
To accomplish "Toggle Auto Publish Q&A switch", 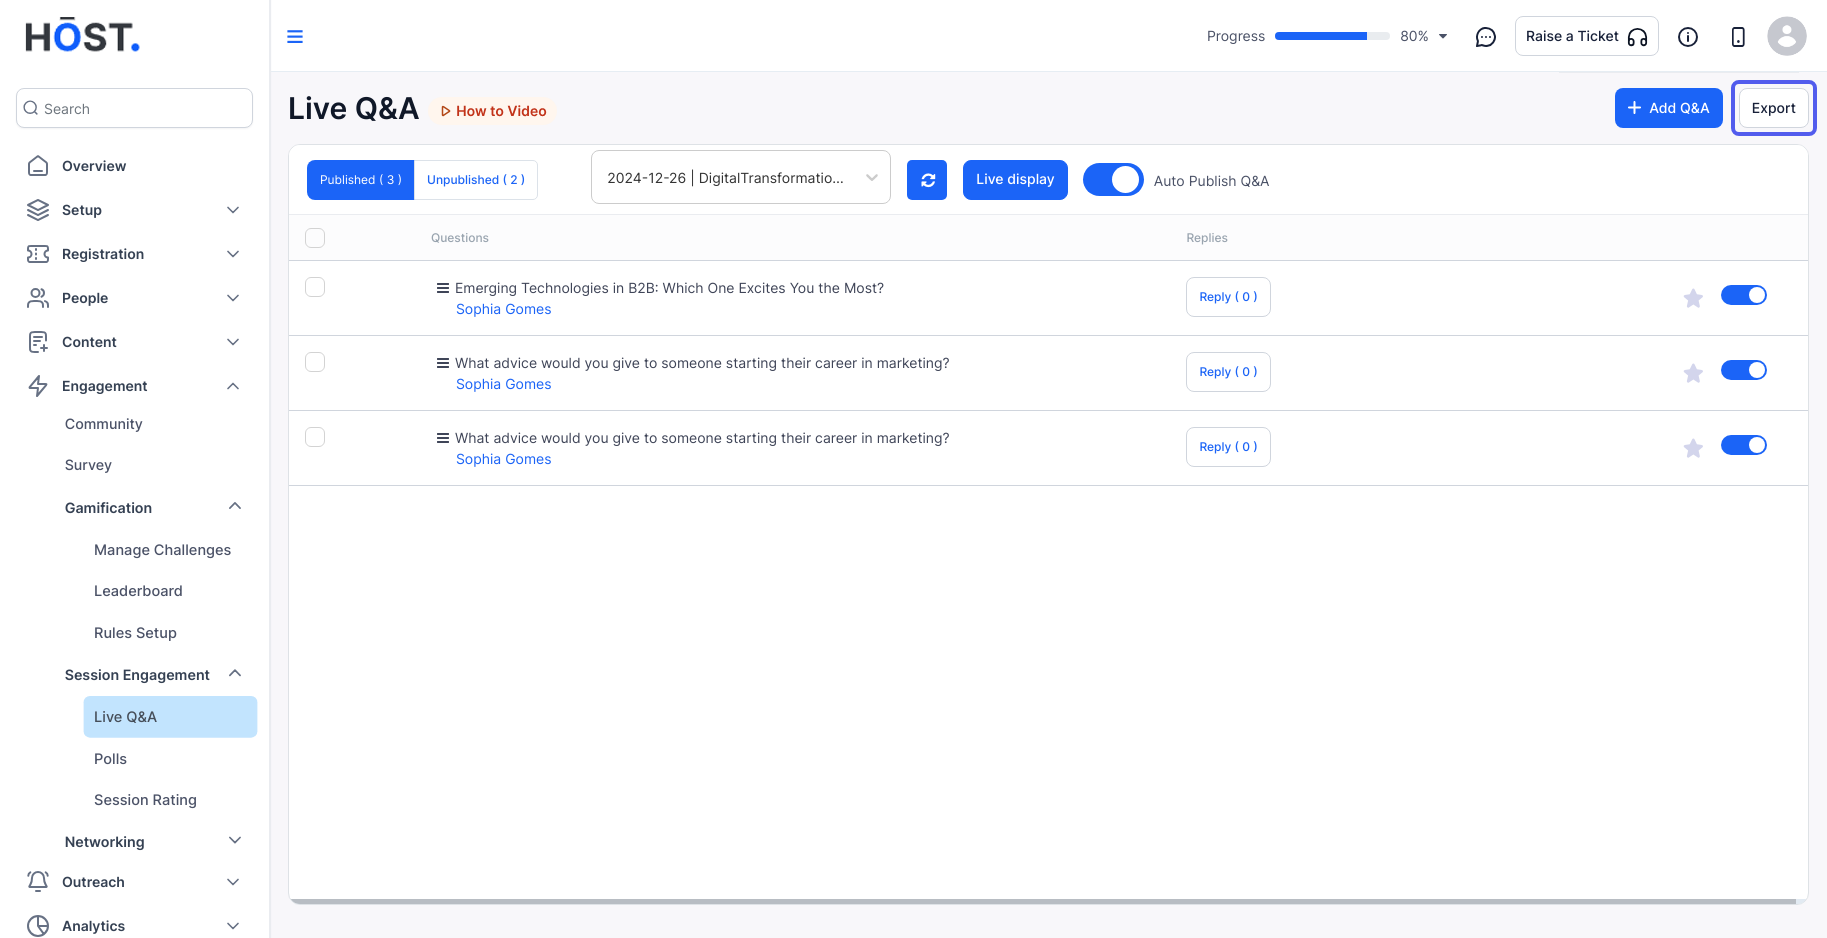I will 1113,180.
